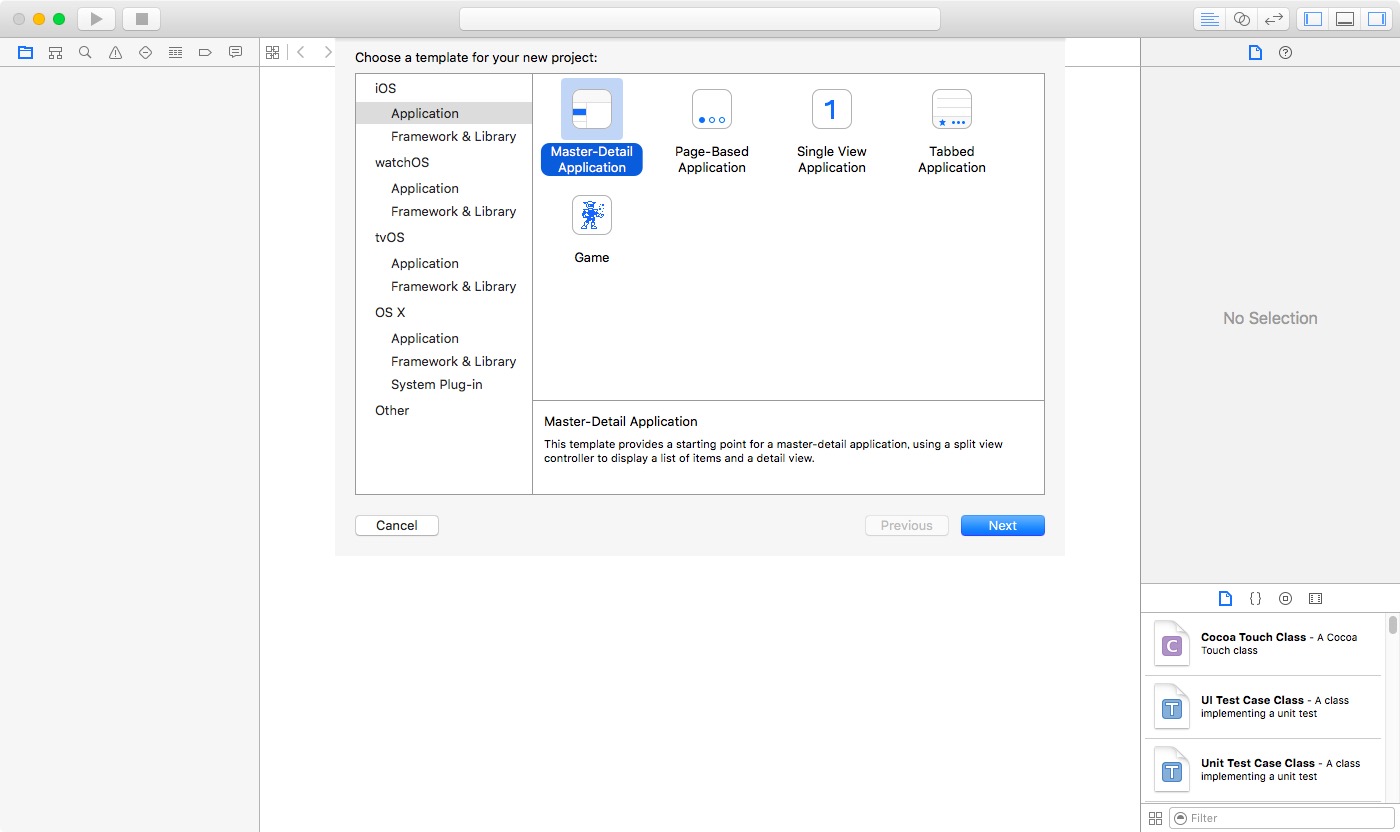The width and height of the screenshot is (1400, 832).
Task: Click the Cancel button
Action: tap(397, 525)
